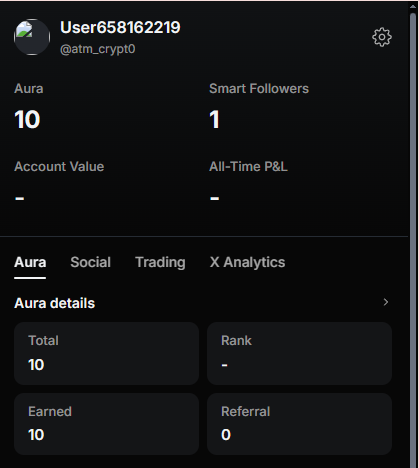Expand Aura details chevron arrow
This screenshot has height=468, width=419.
tap(386, 302)
